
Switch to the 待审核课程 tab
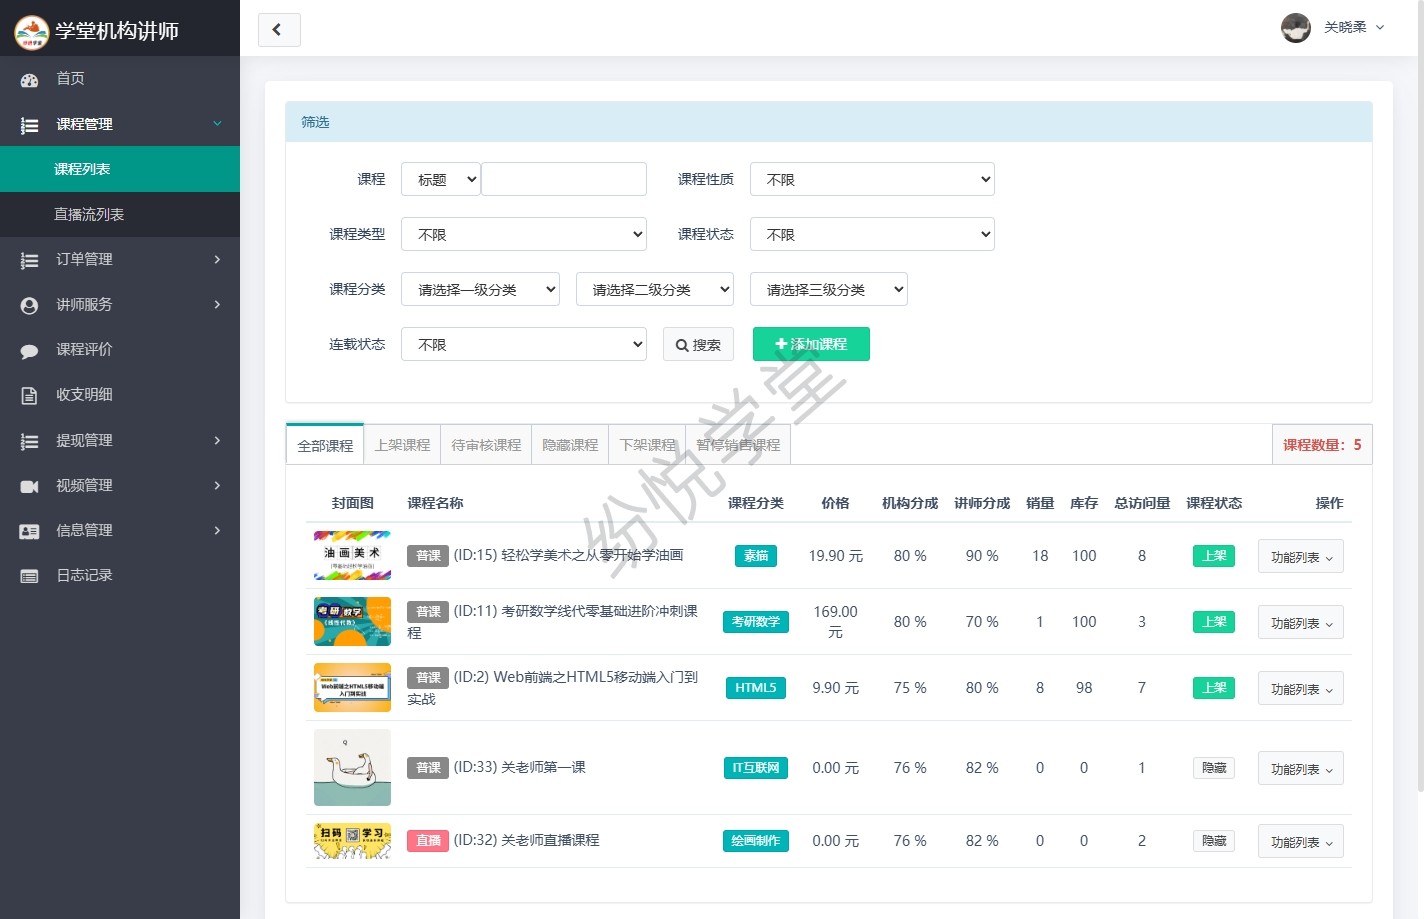pyautogui.click(x=486, y=445)
